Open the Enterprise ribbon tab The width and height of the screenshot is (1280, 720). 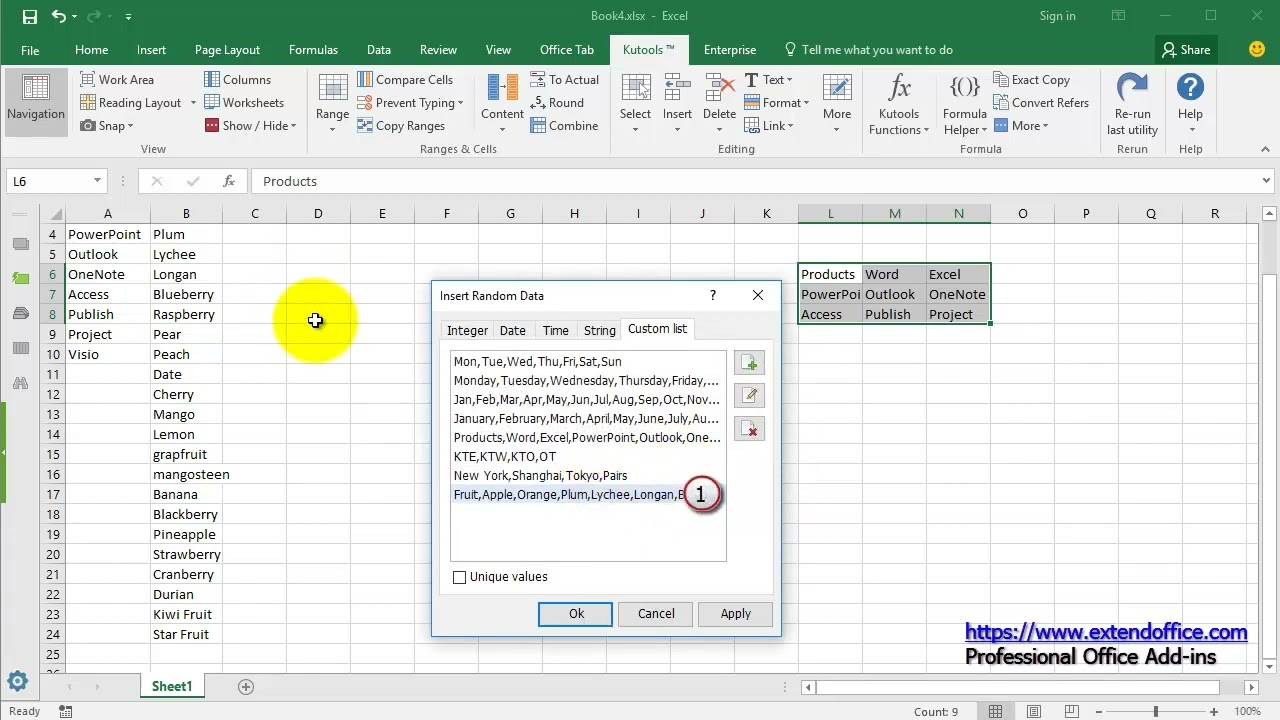(730, 50)
